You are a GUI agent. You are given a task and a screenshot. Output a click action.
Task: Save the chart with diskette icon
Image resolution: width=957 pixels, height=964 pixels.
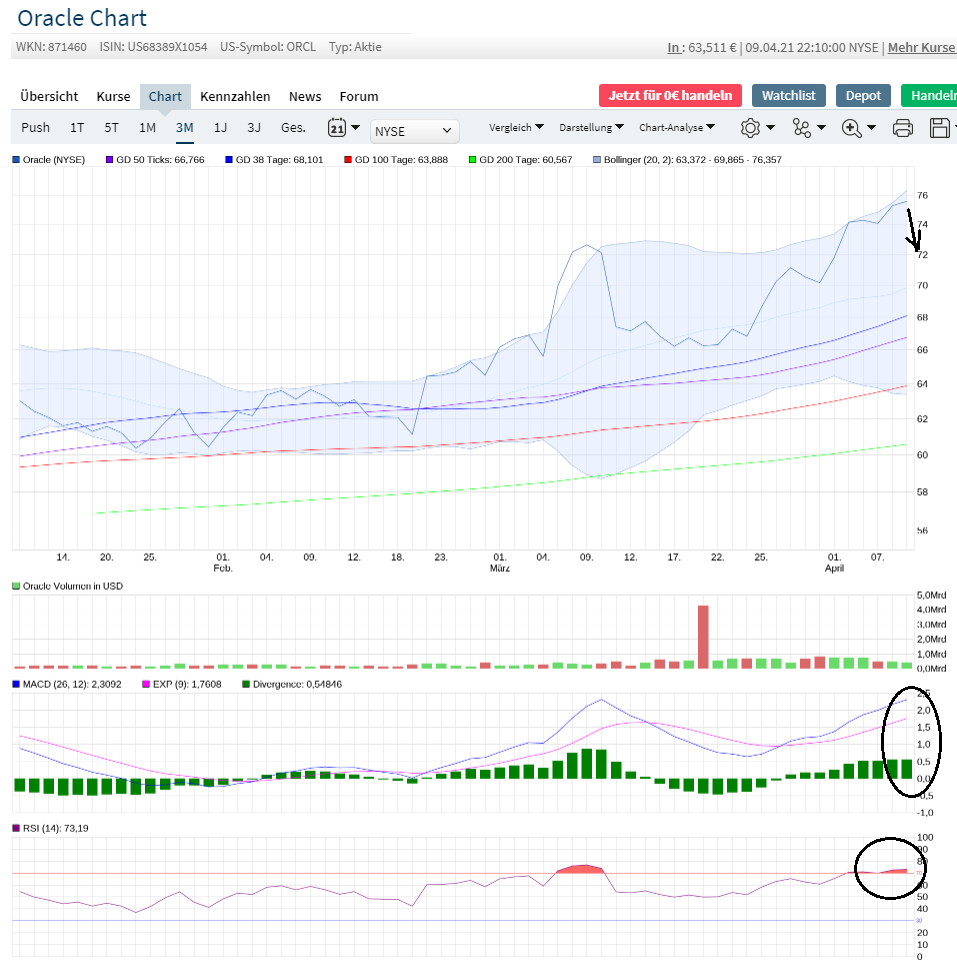click(939, 128)
